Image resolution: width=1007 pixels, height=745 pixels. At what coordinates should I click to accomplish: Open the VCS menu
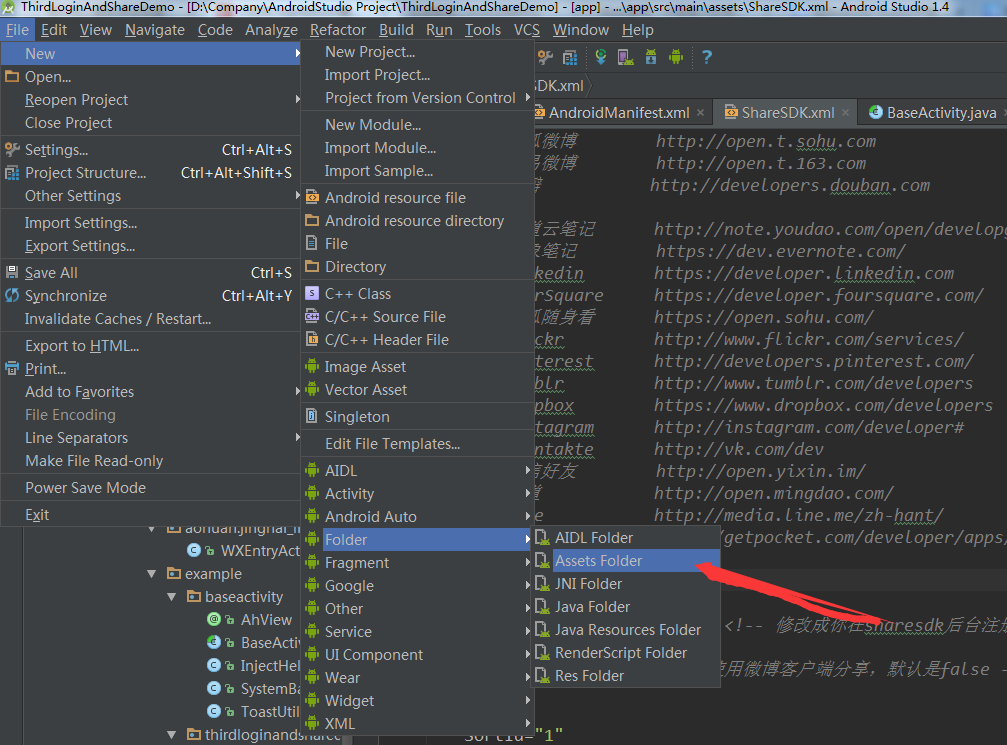[527, 30]
